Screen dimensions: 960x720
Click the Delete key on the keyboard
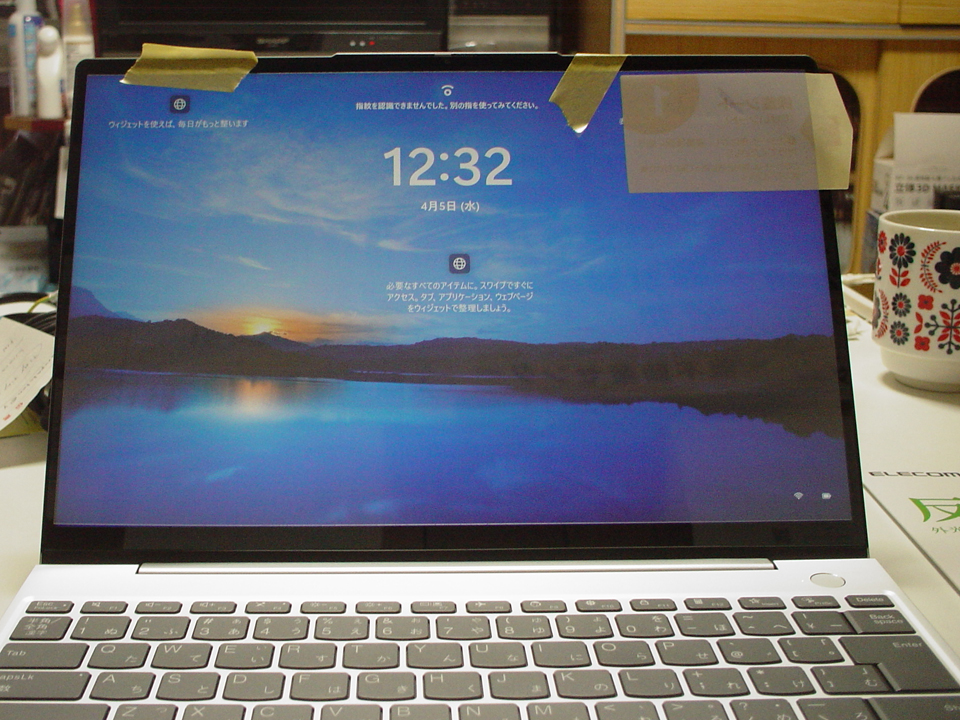(x=868, y=601)
